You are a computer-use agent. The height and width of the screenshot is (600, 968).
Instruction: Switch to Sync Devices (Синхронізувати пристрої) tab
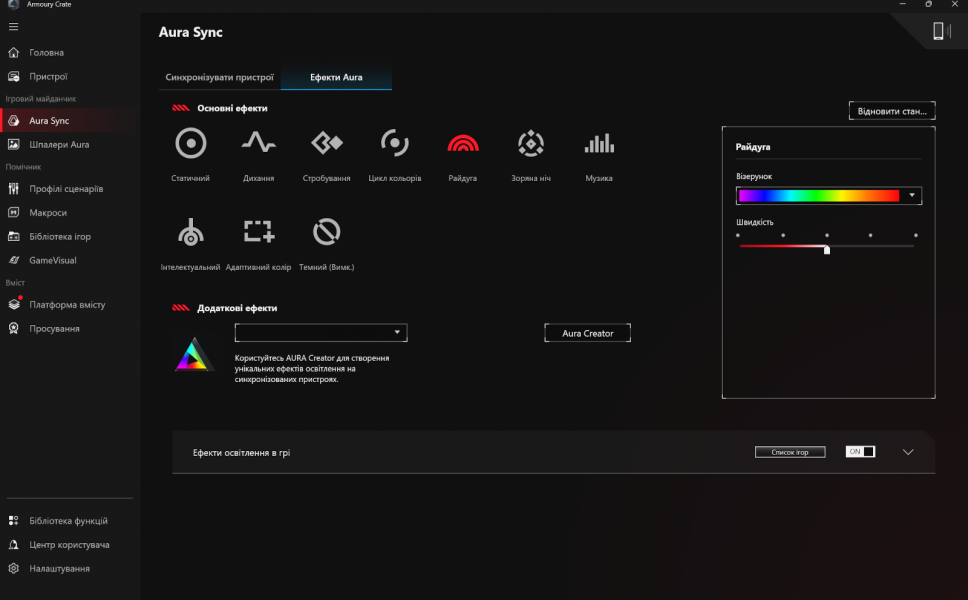[219, 77]
